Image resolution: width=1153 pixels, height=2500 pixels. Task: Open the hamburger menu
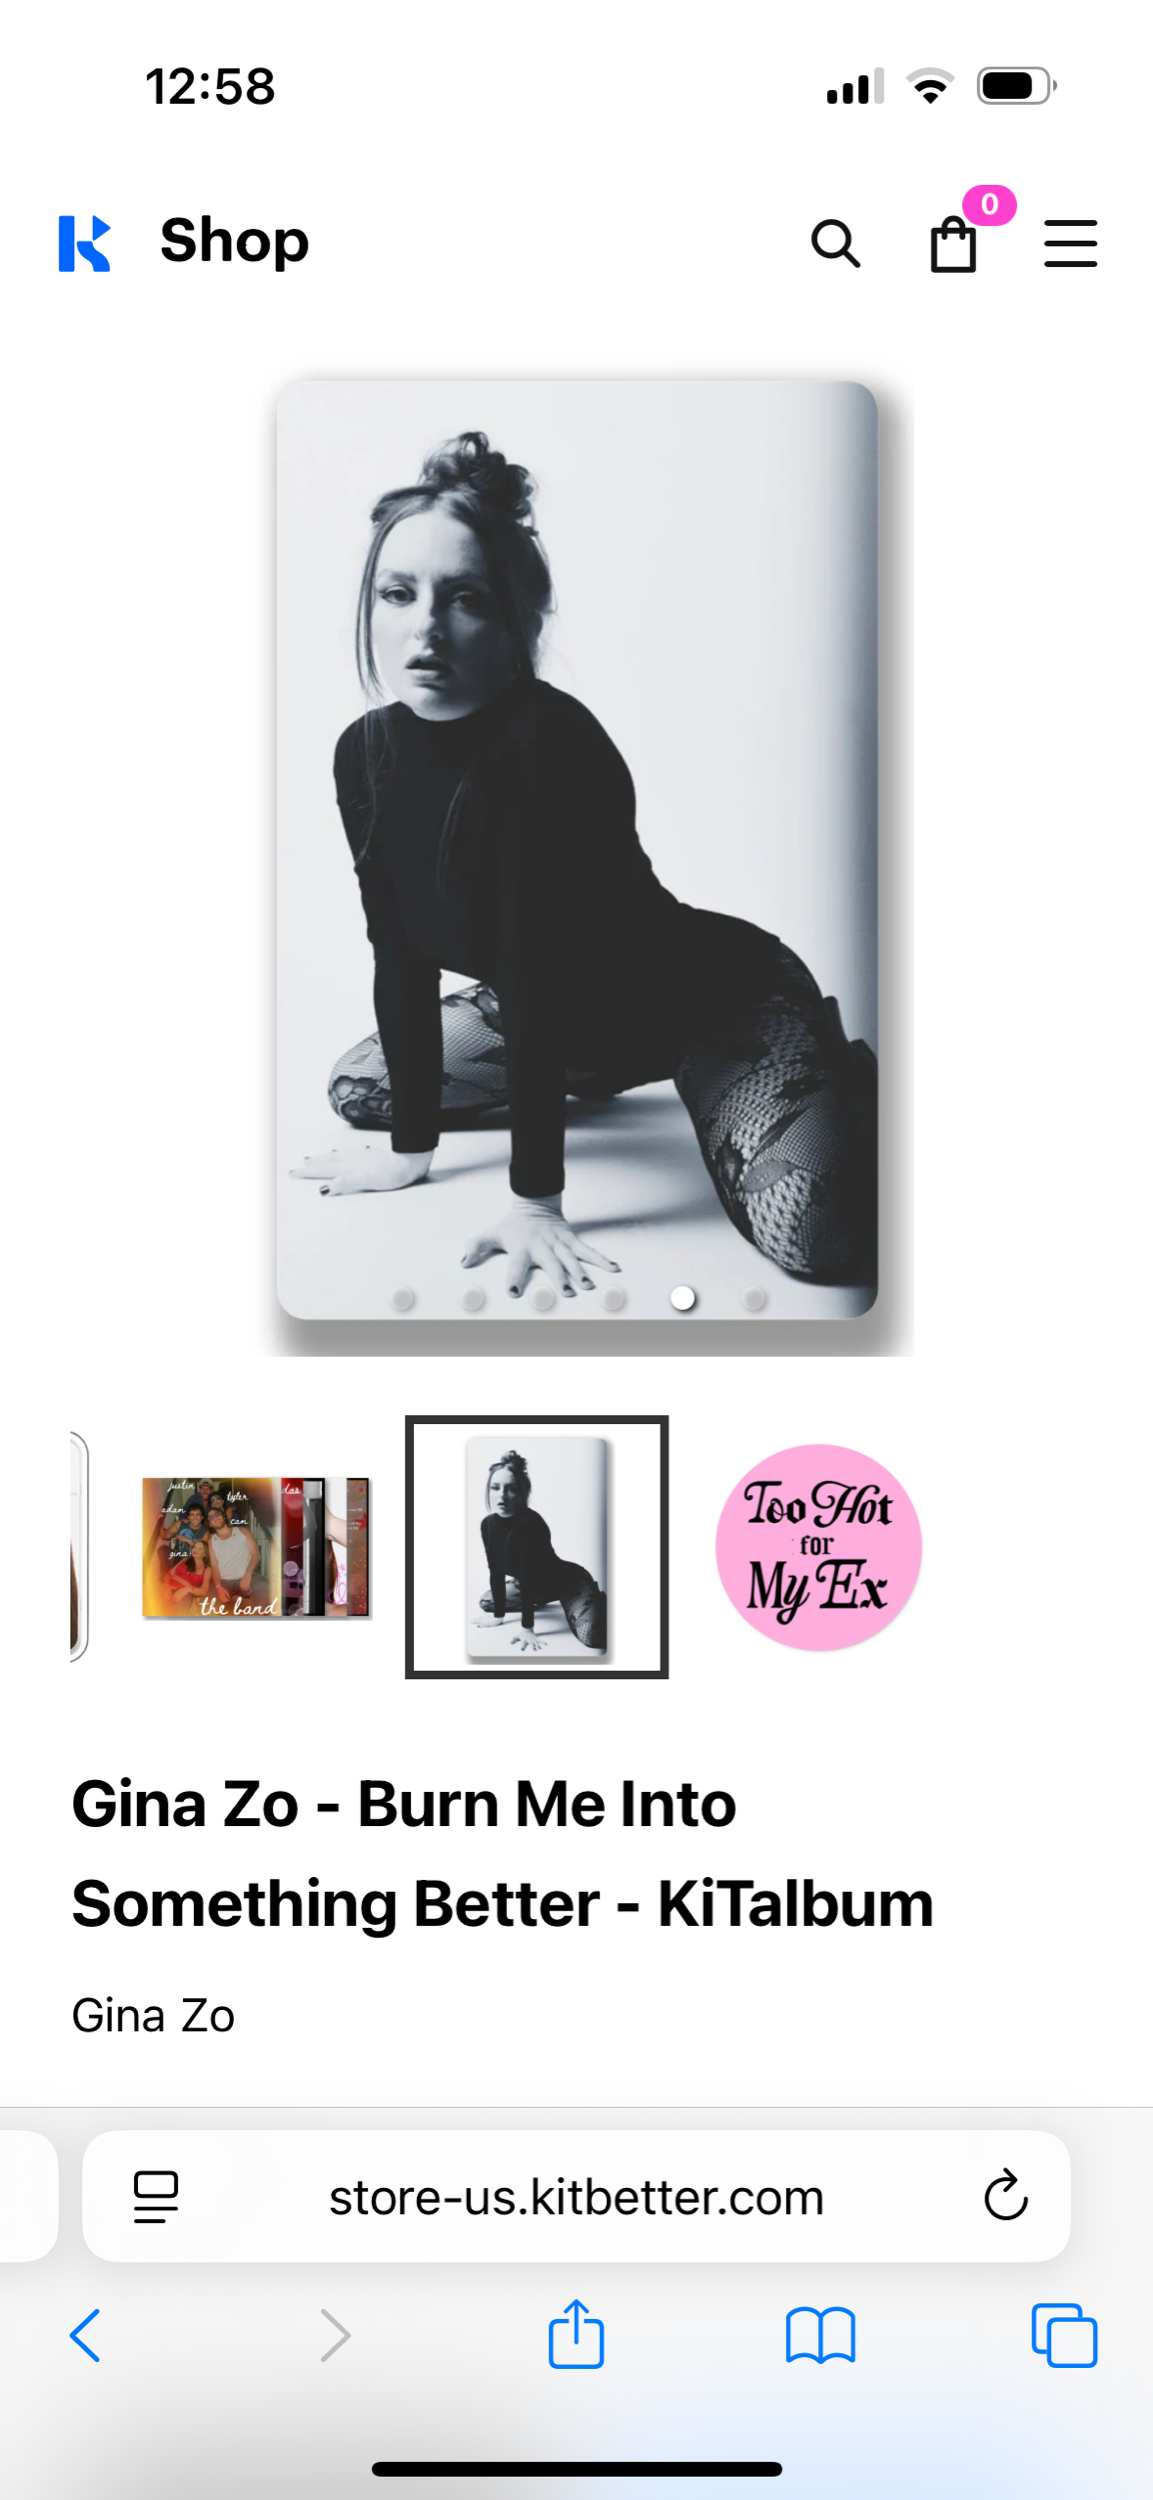tap(1070, 243)
